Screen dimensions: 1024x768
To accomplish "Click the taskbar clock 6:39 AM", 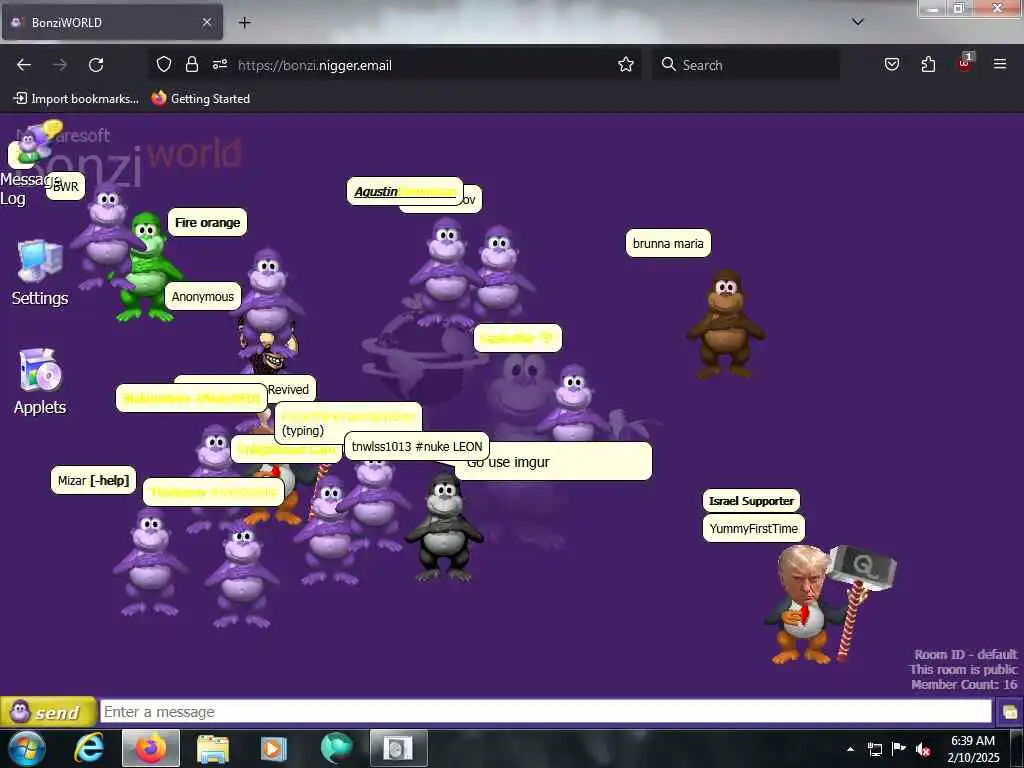I will [x=972, y=748].
